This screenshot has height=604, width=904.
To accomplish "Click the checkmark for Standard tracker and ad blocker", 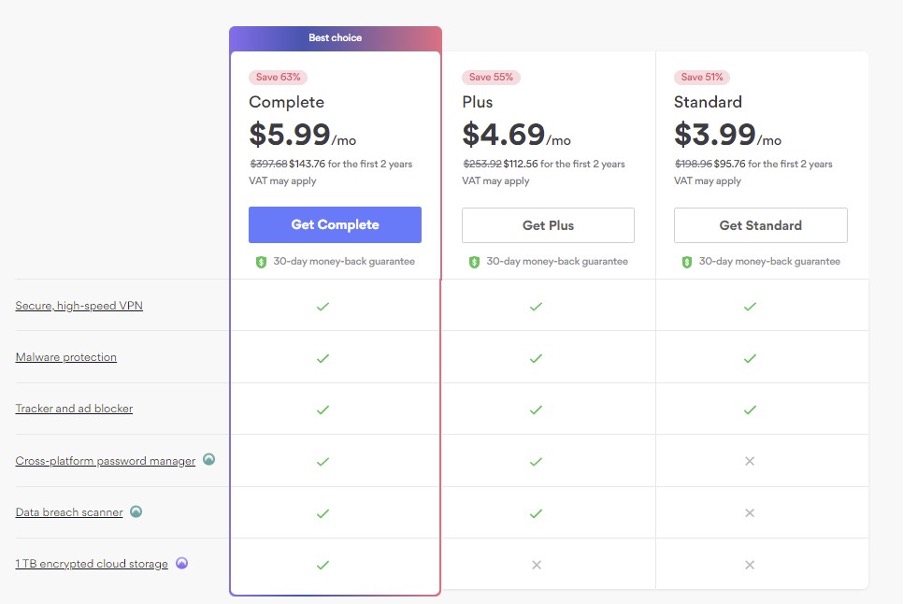I will 749,408.
